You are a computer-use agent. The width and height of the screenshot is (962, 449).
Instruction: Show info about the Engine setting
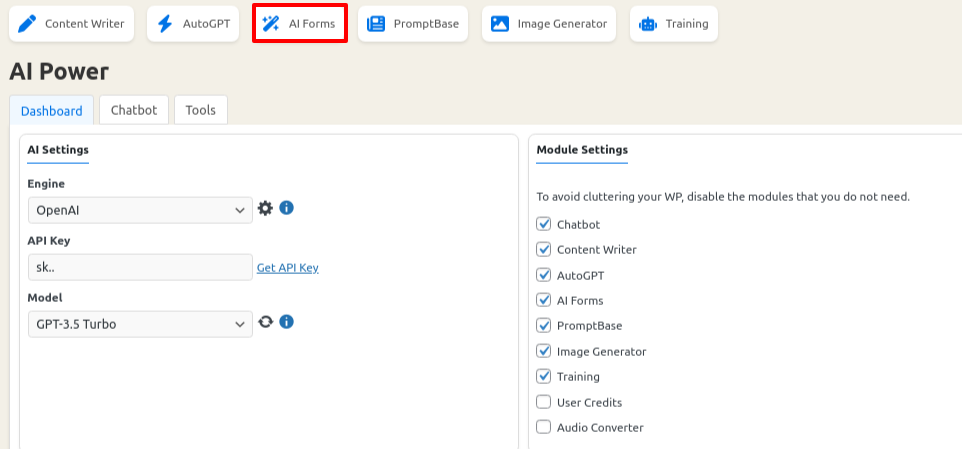click(287, 208)
